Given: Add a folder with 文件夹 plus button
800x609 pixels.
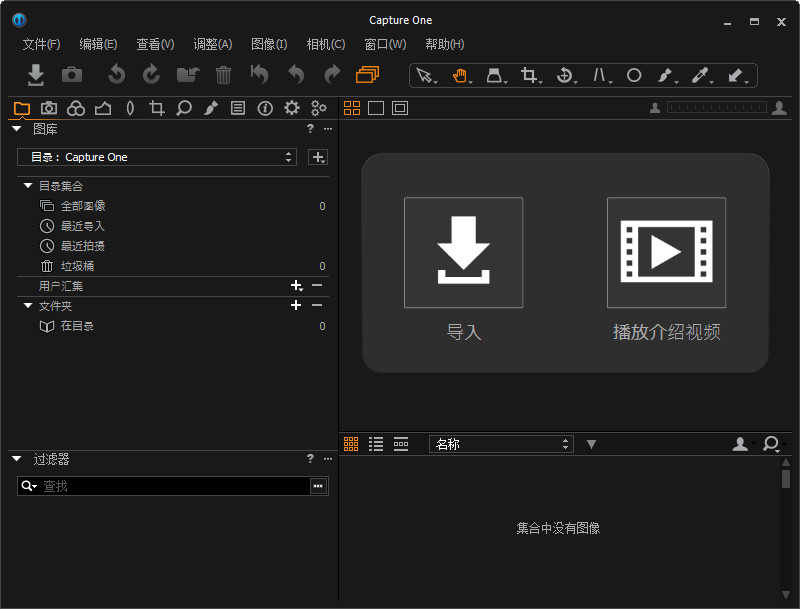Looking at the screenshot, I should 296,305.
